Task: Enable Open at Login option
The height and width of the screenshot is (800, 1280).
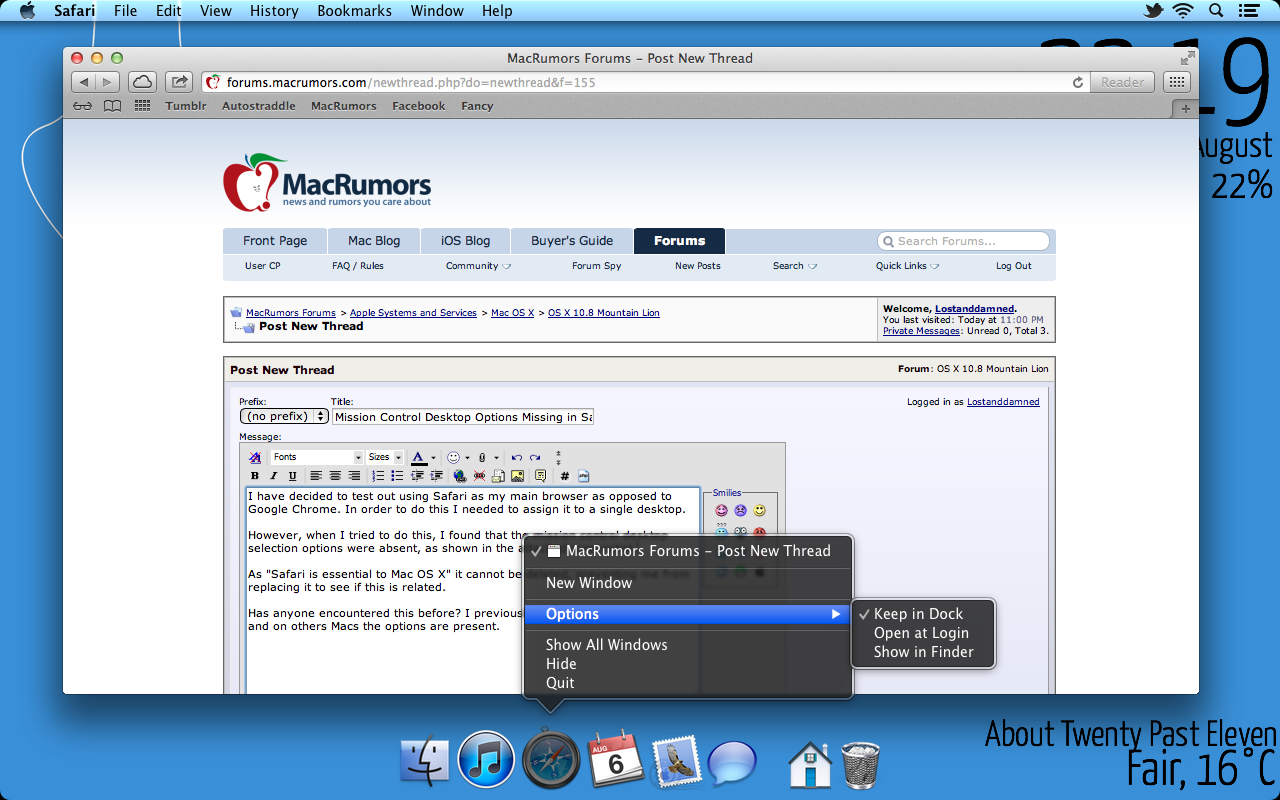Action: 922,633
